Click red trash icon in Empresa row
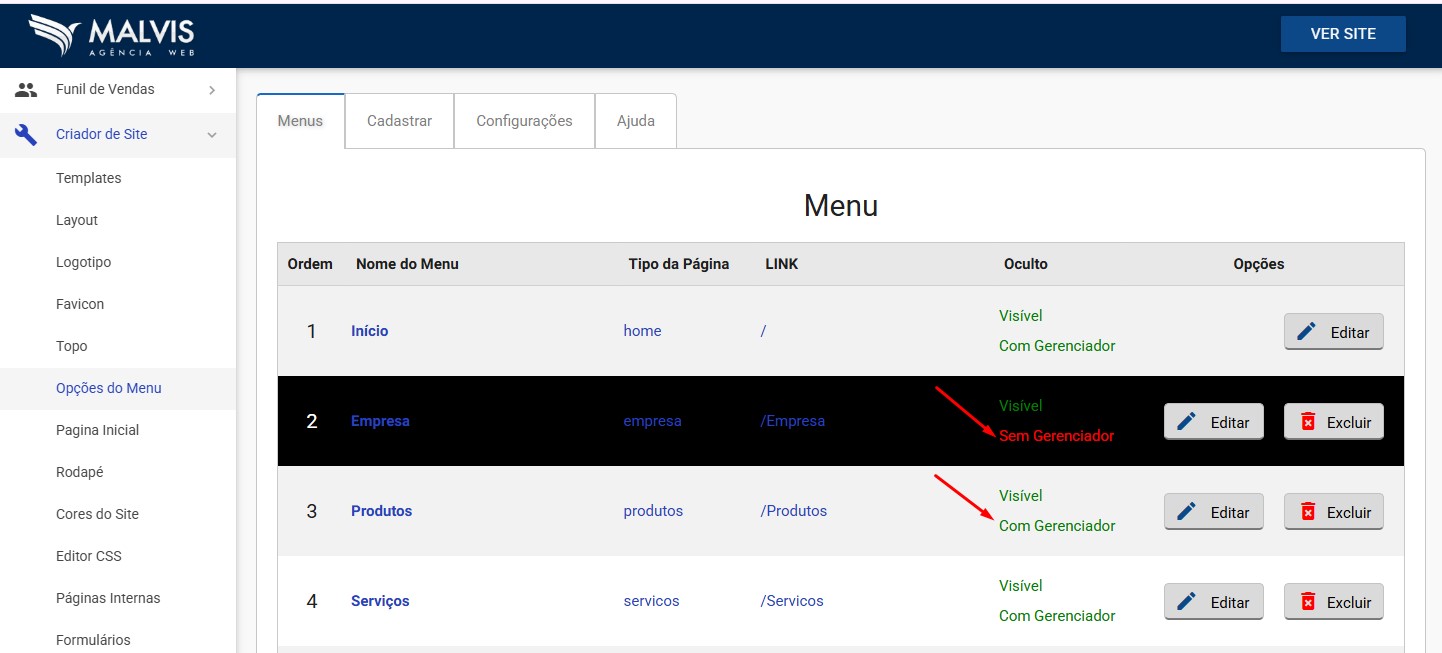This screenshot has width=1442, height=653. (1307, 422)
